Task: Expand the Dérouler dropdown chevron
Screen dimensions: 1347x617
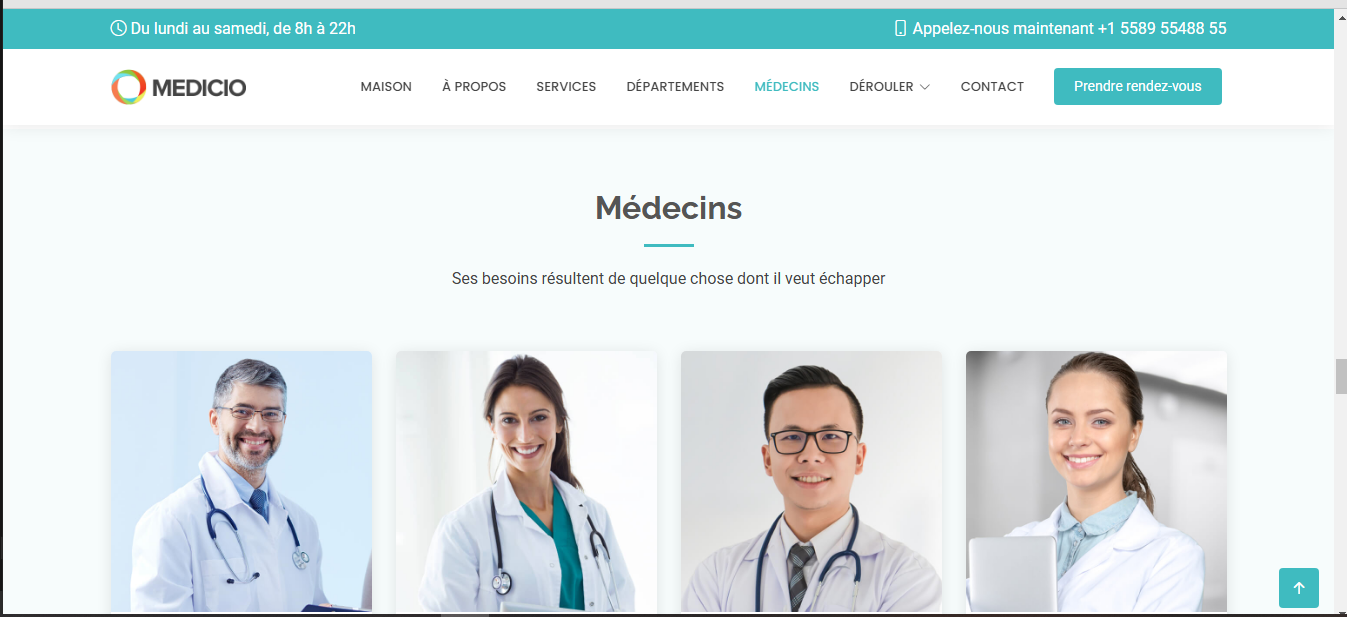Action: tap(925, 87)
